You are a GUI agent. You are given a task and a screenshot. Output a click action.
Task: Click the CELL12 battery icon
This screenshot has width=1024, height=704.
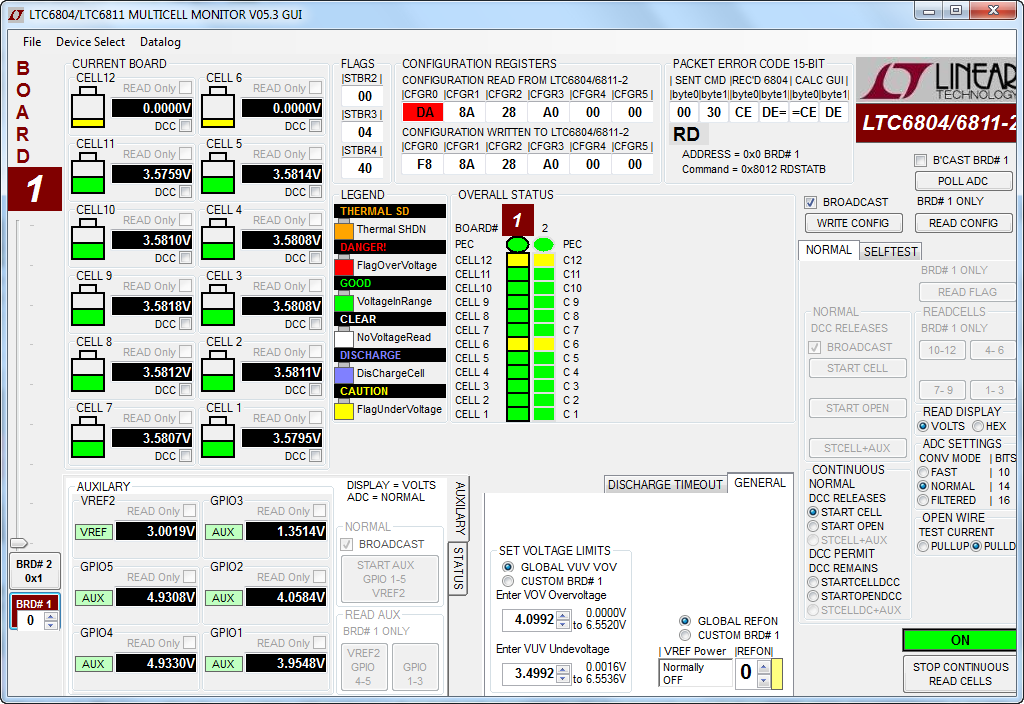tap(88, 107)
